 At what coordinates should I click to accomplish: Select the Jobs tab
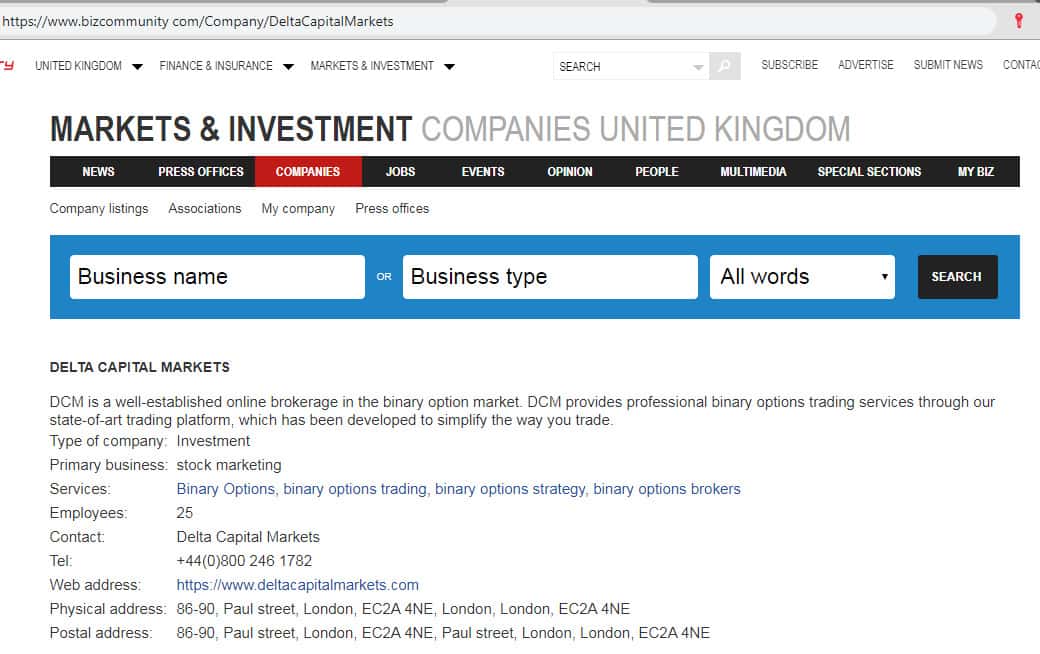[400, 172]
